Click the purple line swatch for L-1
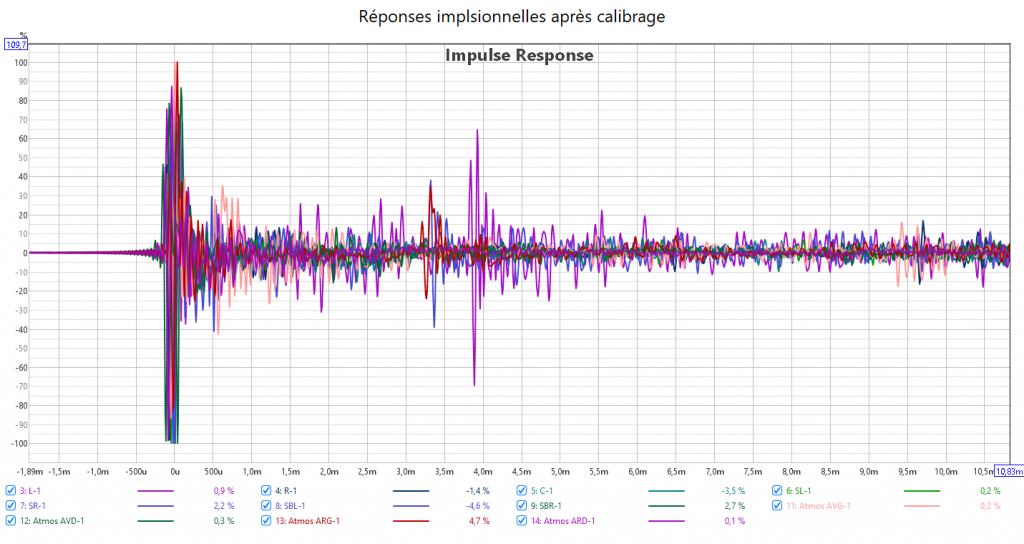Viewport: 1024px width, 544px height. 155,492
